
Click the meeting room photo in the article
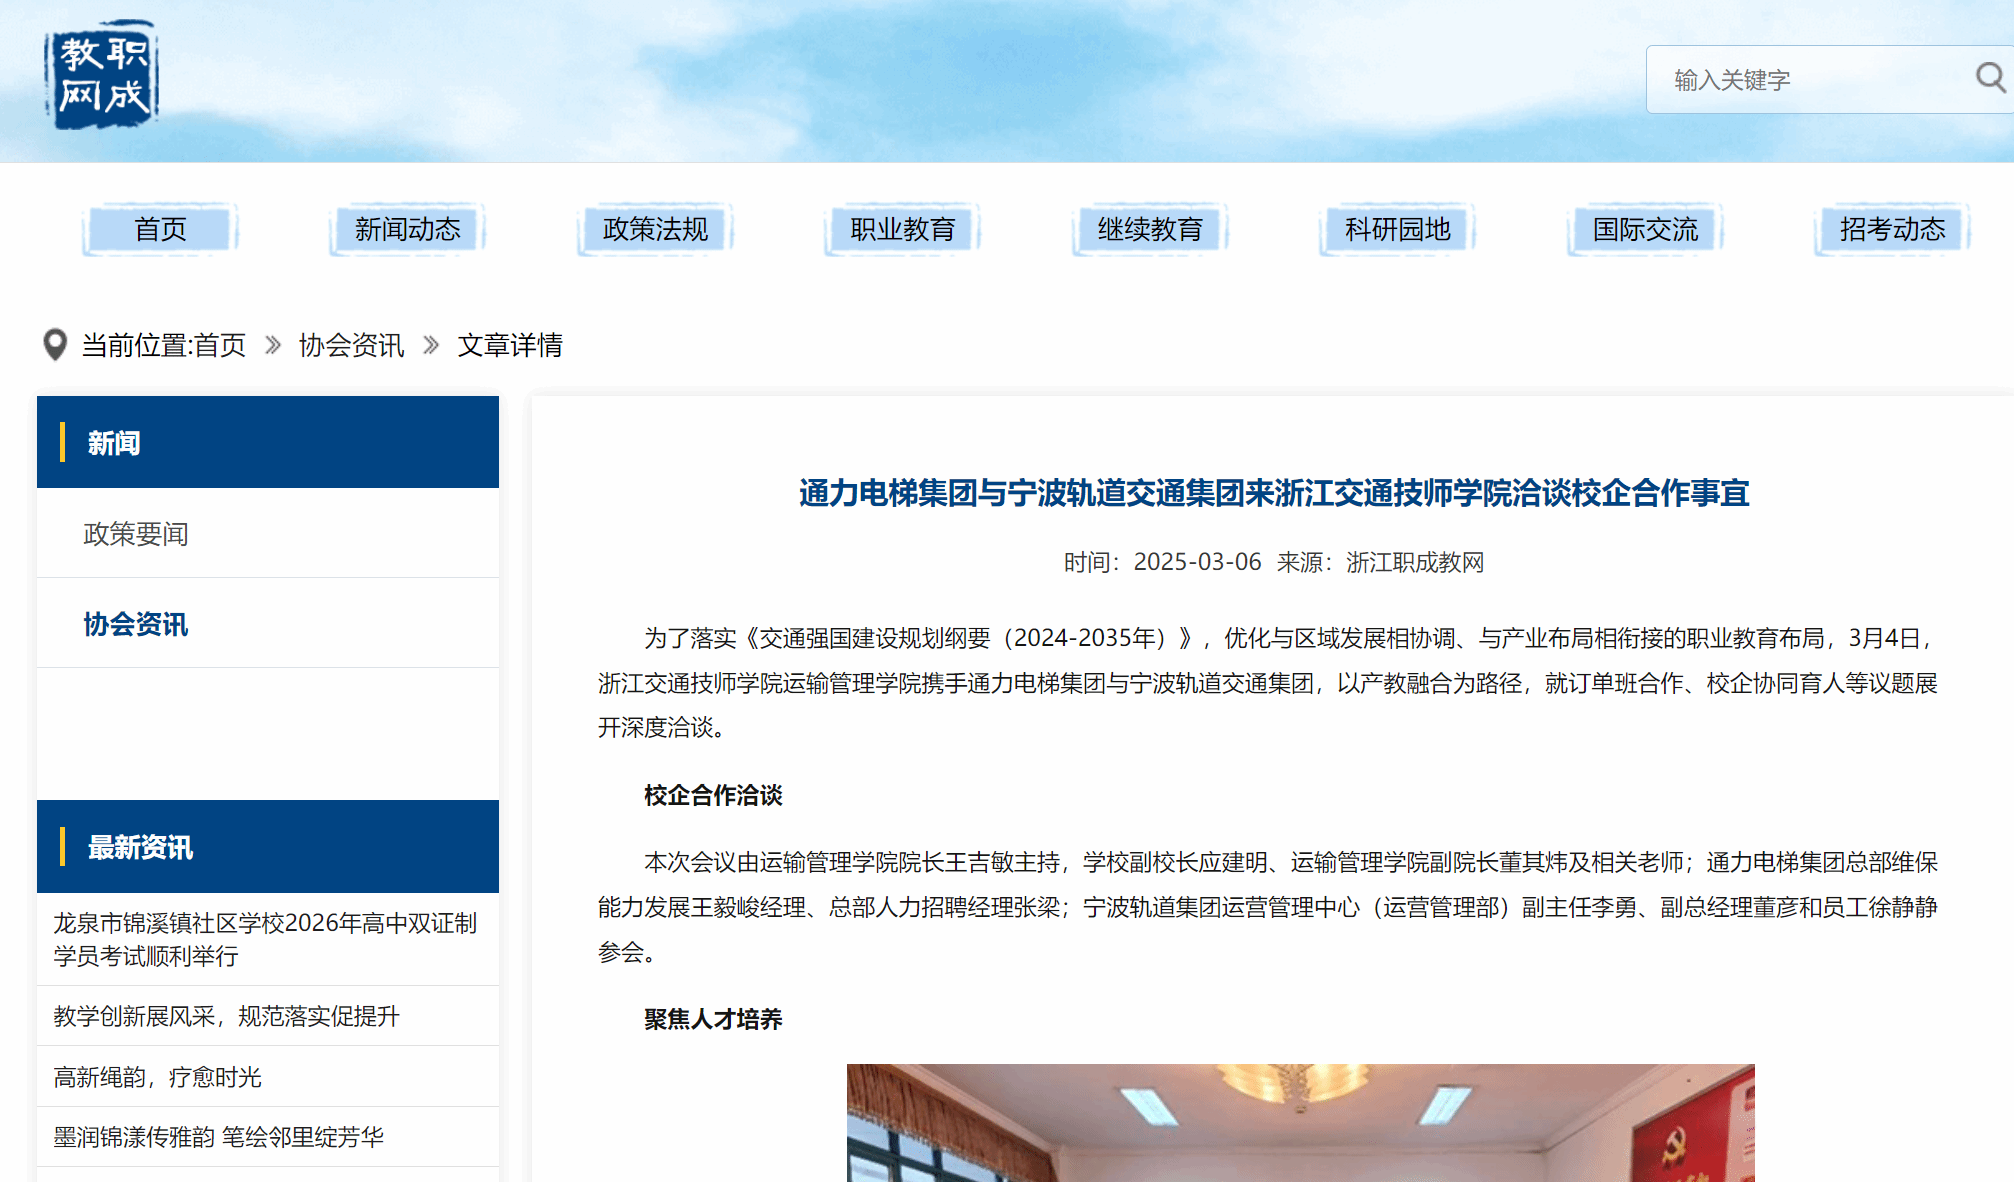[x=1300, y=1122]
